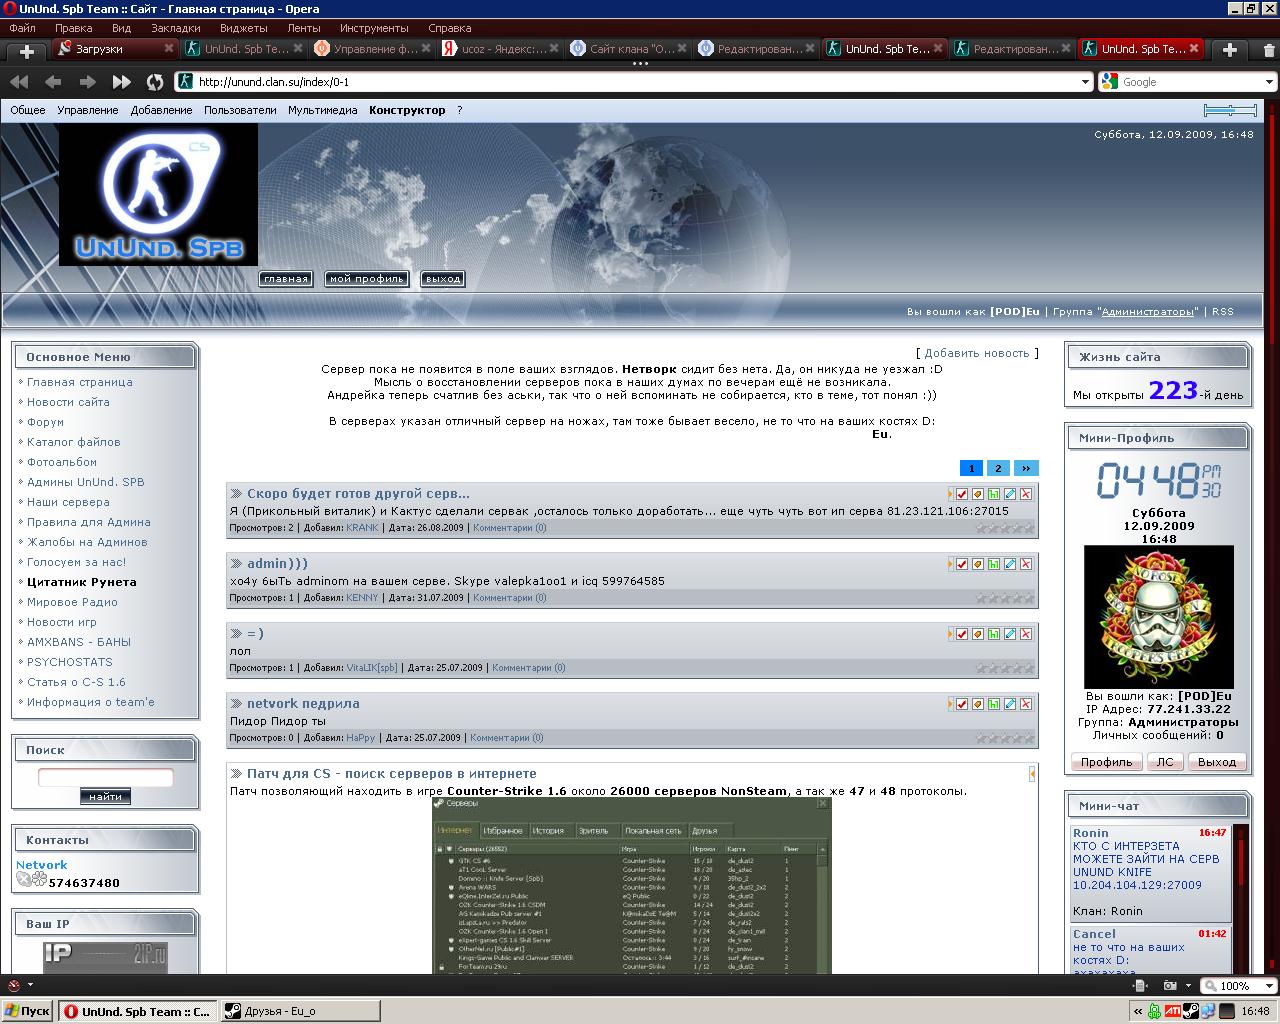The height and width of the screenshot is (1024, 1280).
Task: Click the 'найти' search button
Action: pyautogui.click(x=105, y=796)
